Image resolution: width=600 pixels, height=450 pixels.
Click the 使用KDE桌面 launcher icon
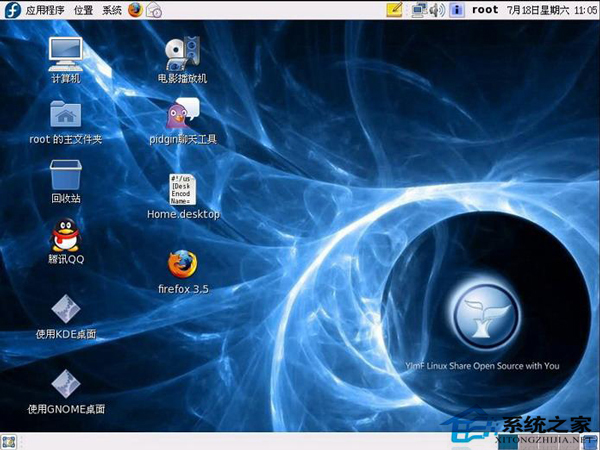point(66,310)
